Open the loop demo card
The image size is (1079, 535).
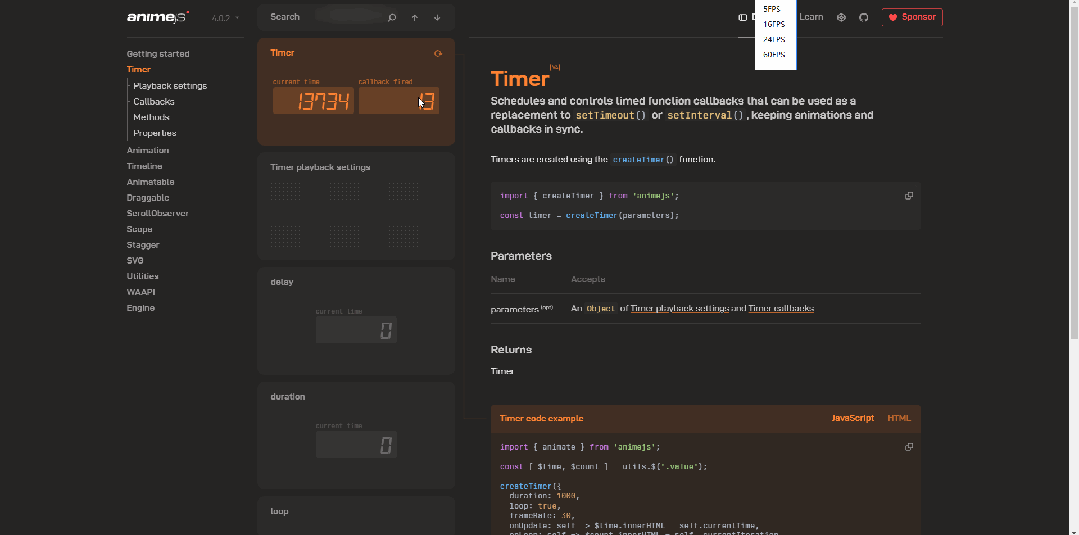pos(356,516)
